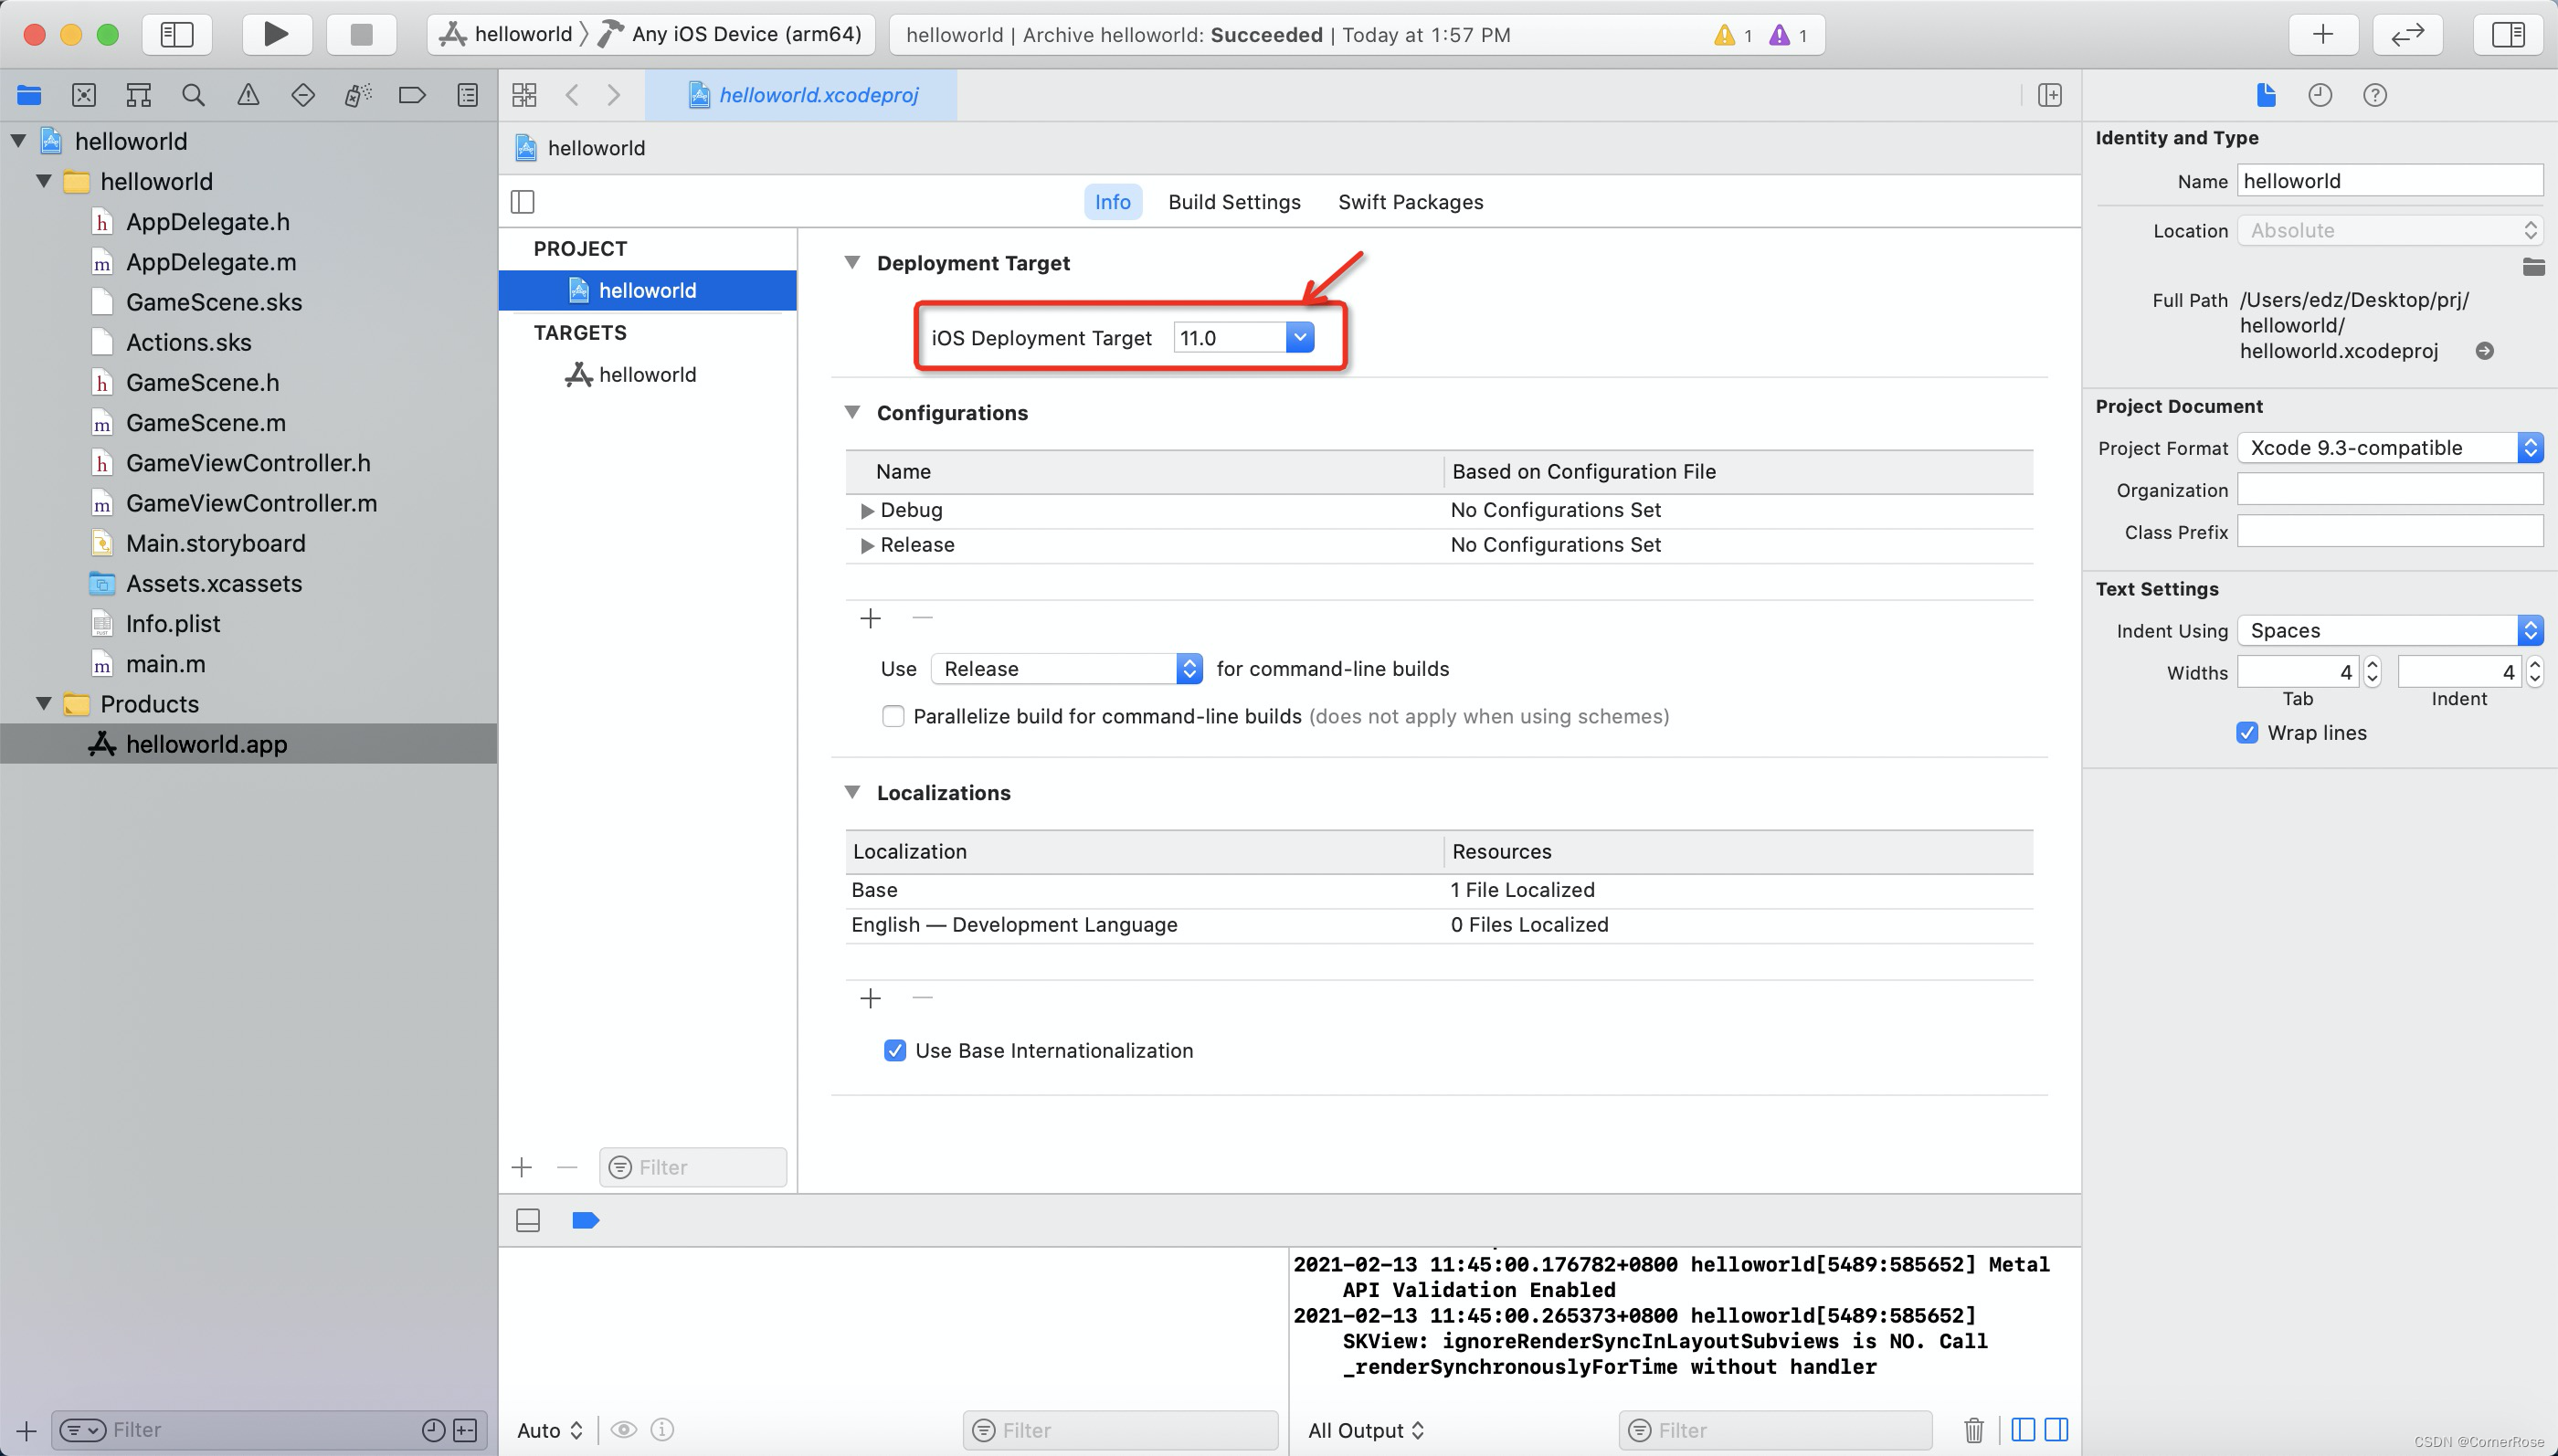Open the Issue navigator warning icon
This screenshot has height=1456, width=2558.
point(248,95)
